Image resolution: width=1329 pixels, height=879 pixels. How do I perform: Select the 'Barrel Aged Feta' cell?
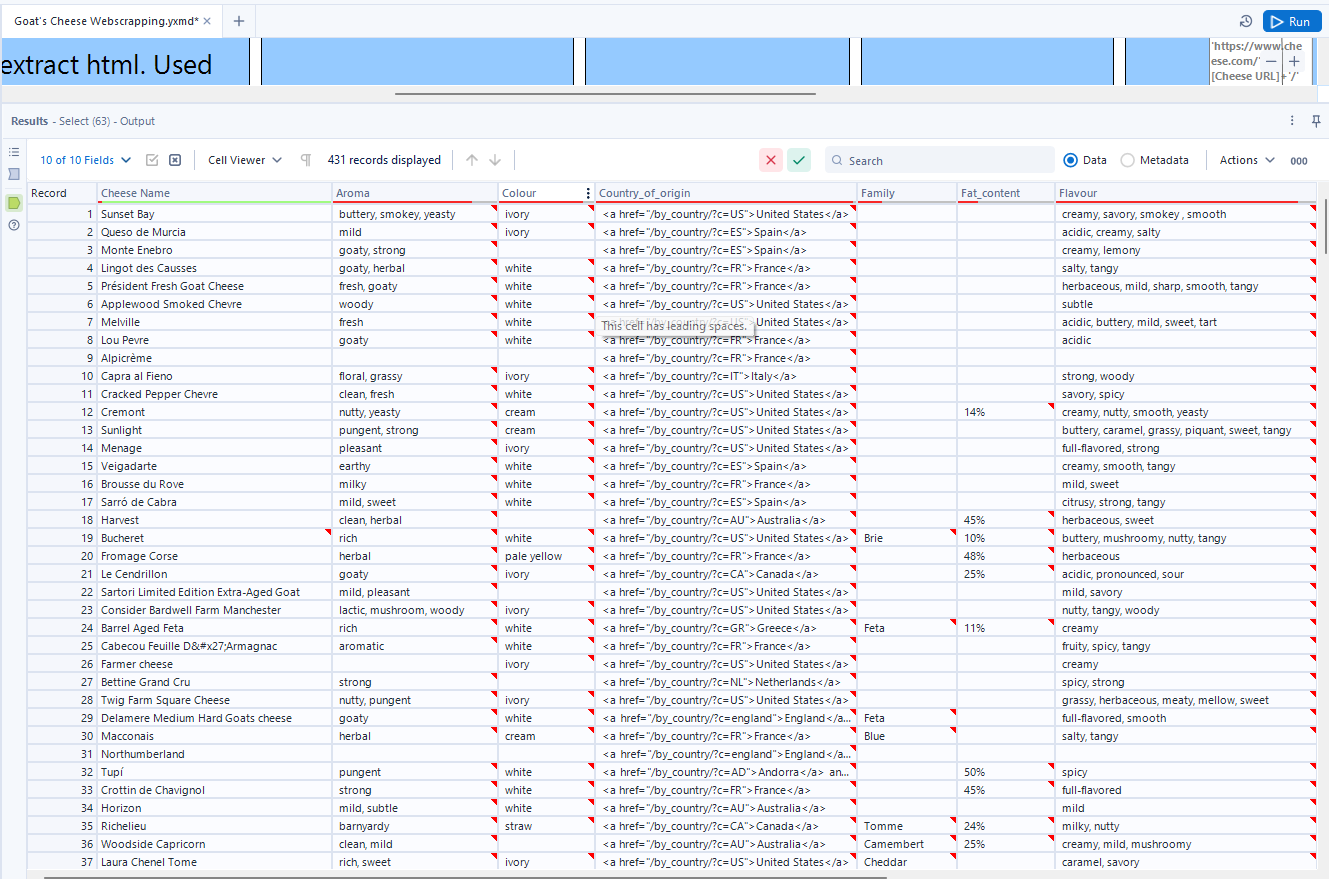pos(215,628)
